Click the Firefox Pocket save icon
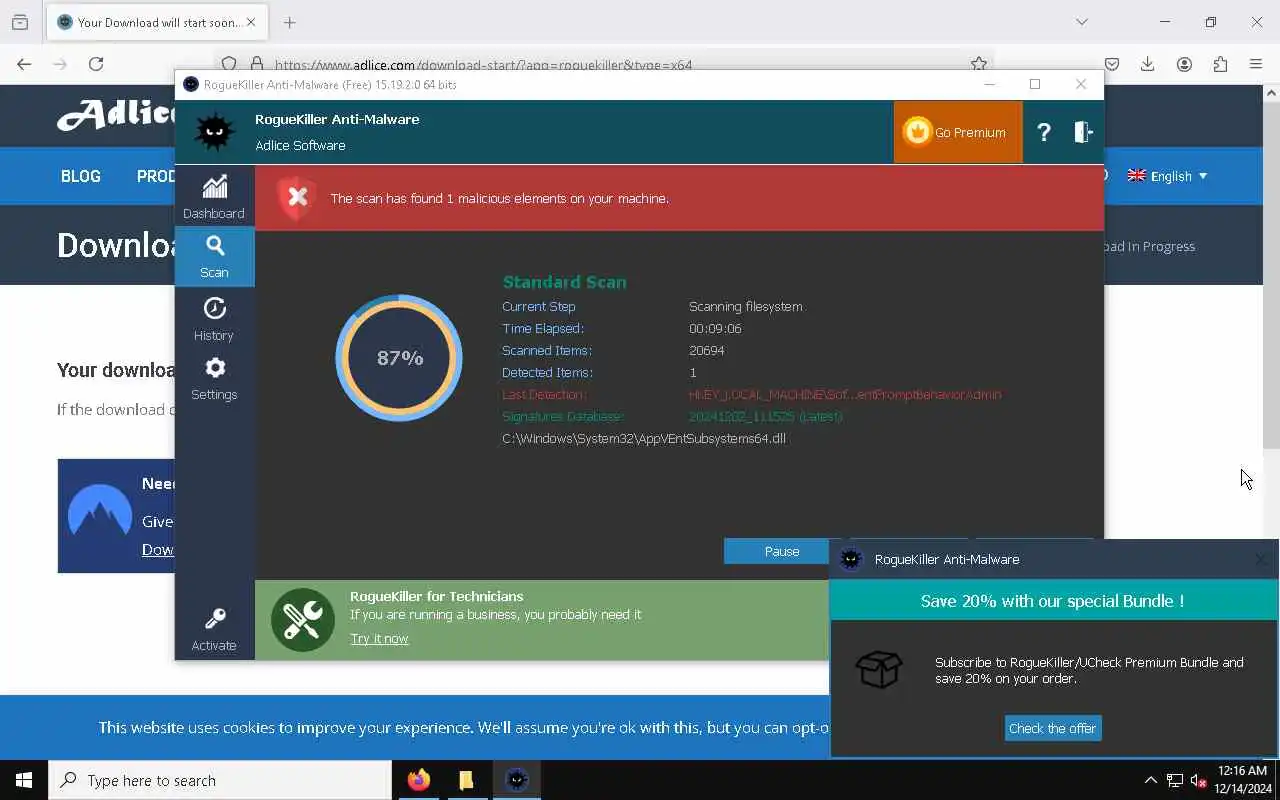 click(x=1111, y=64)
